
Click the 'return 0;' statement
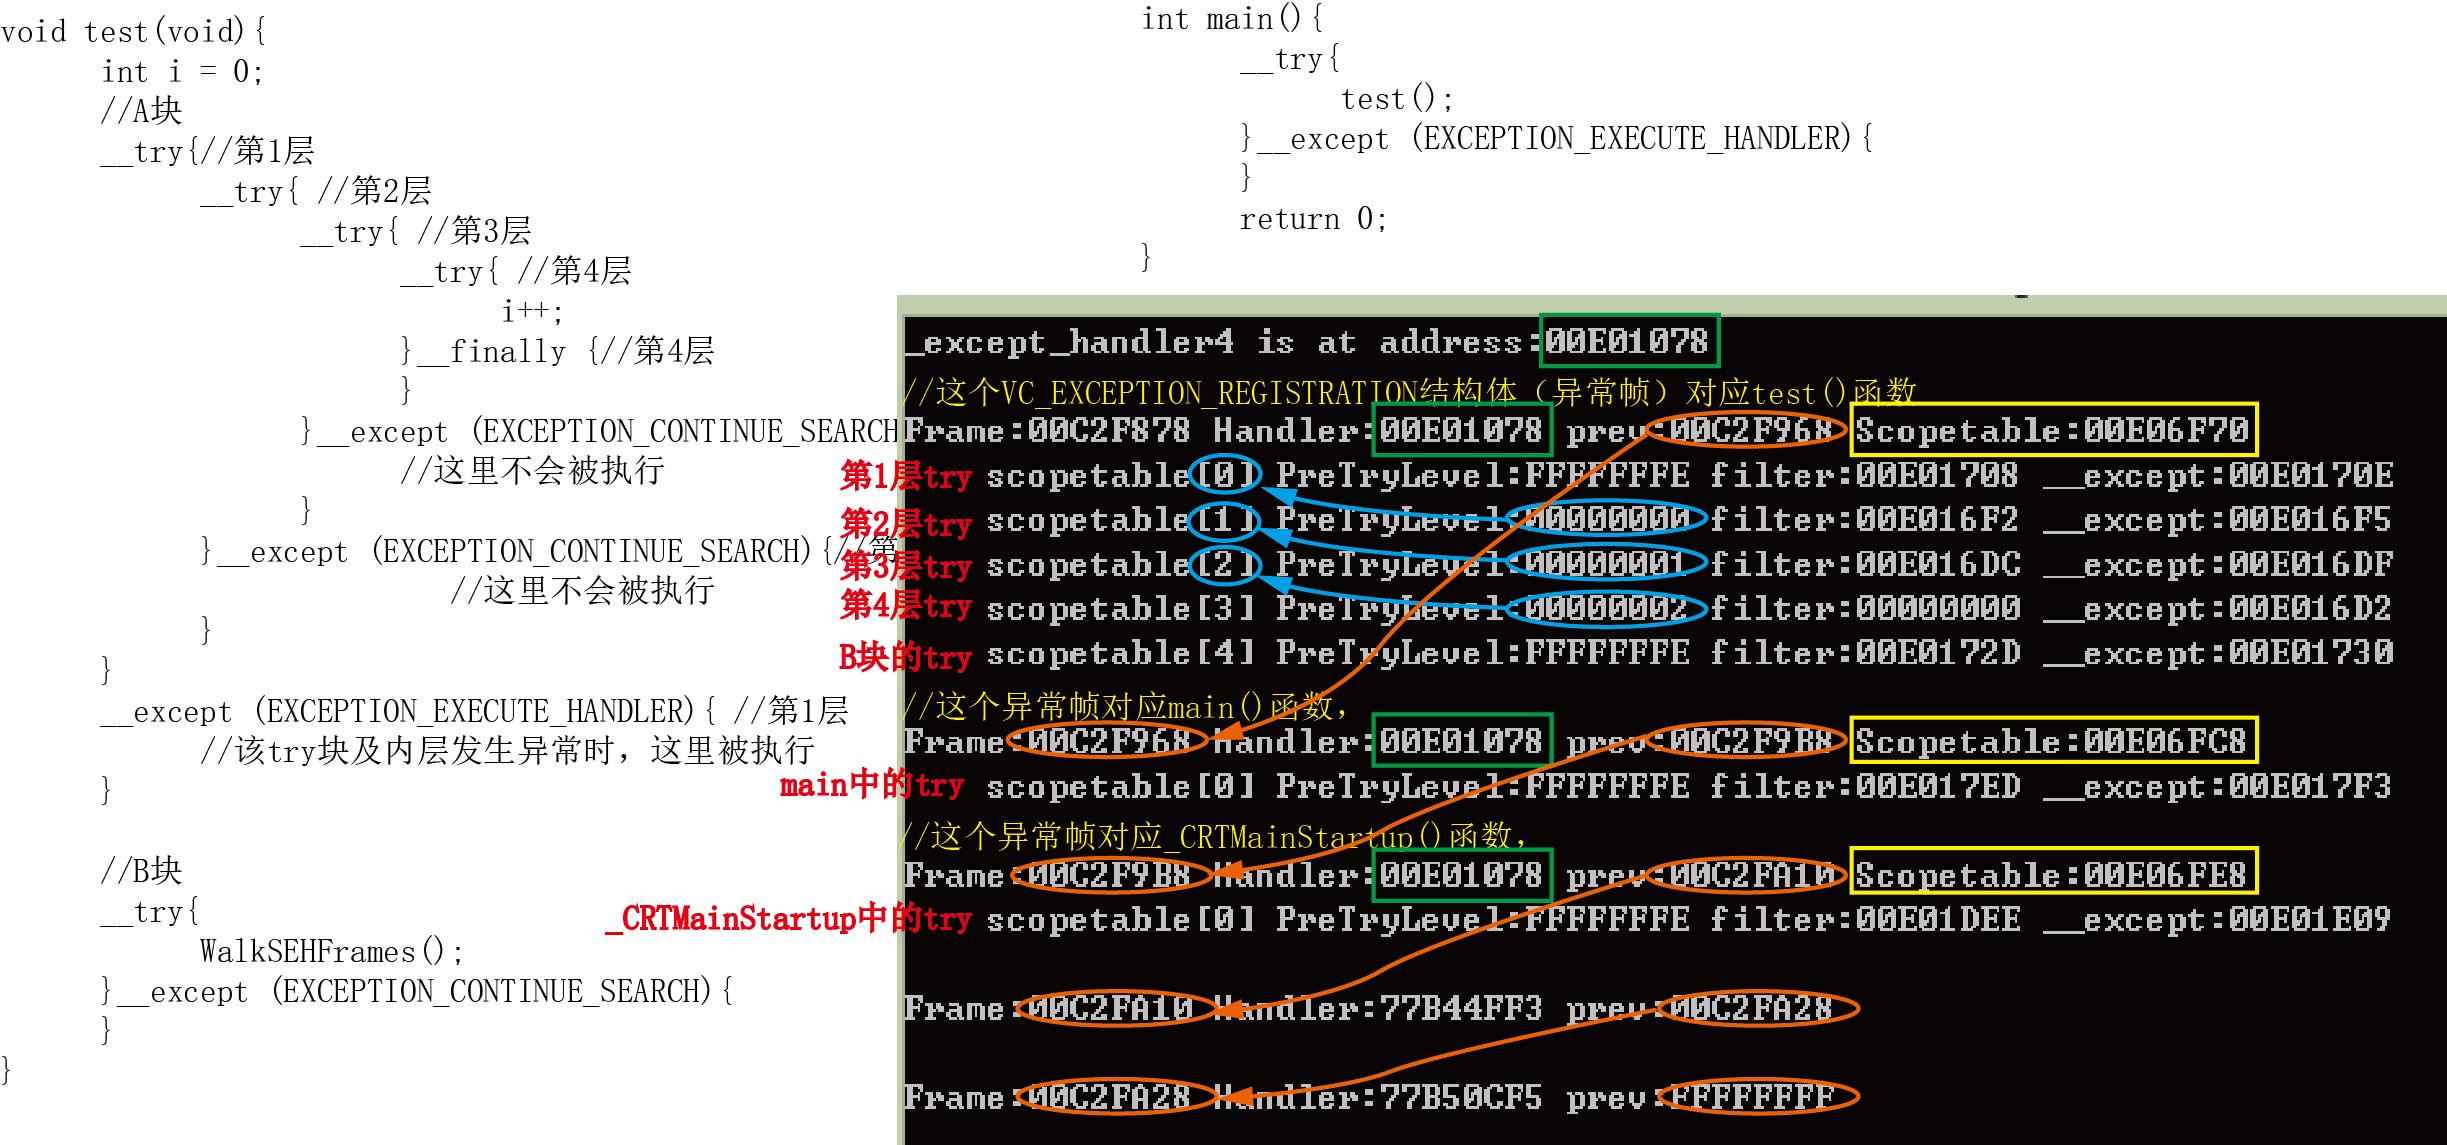click(1314, 219)
